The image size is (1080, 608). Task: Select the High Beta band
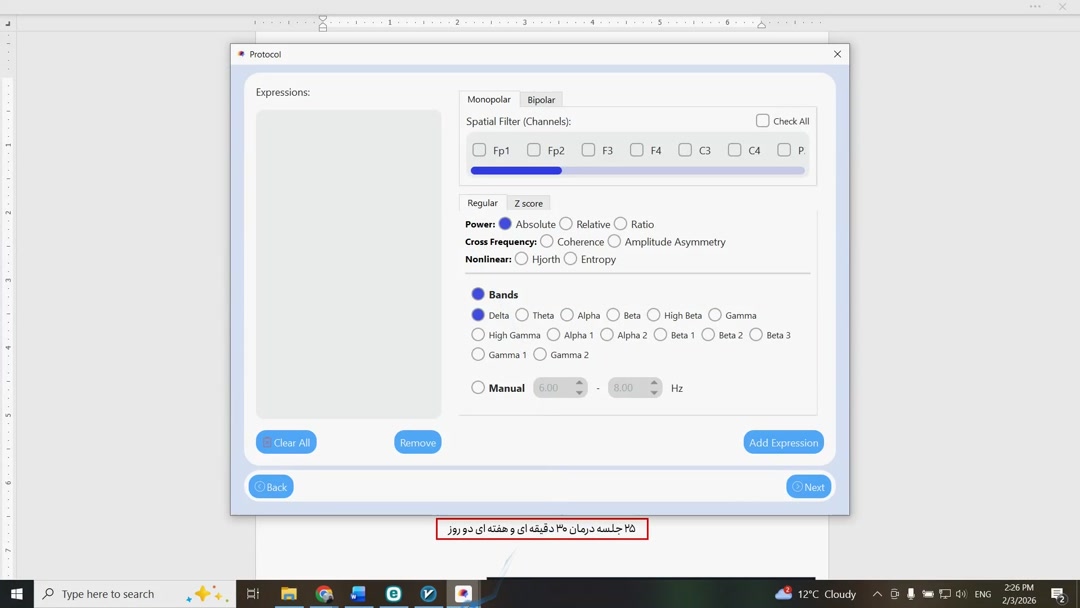click(x=654, y=315)
